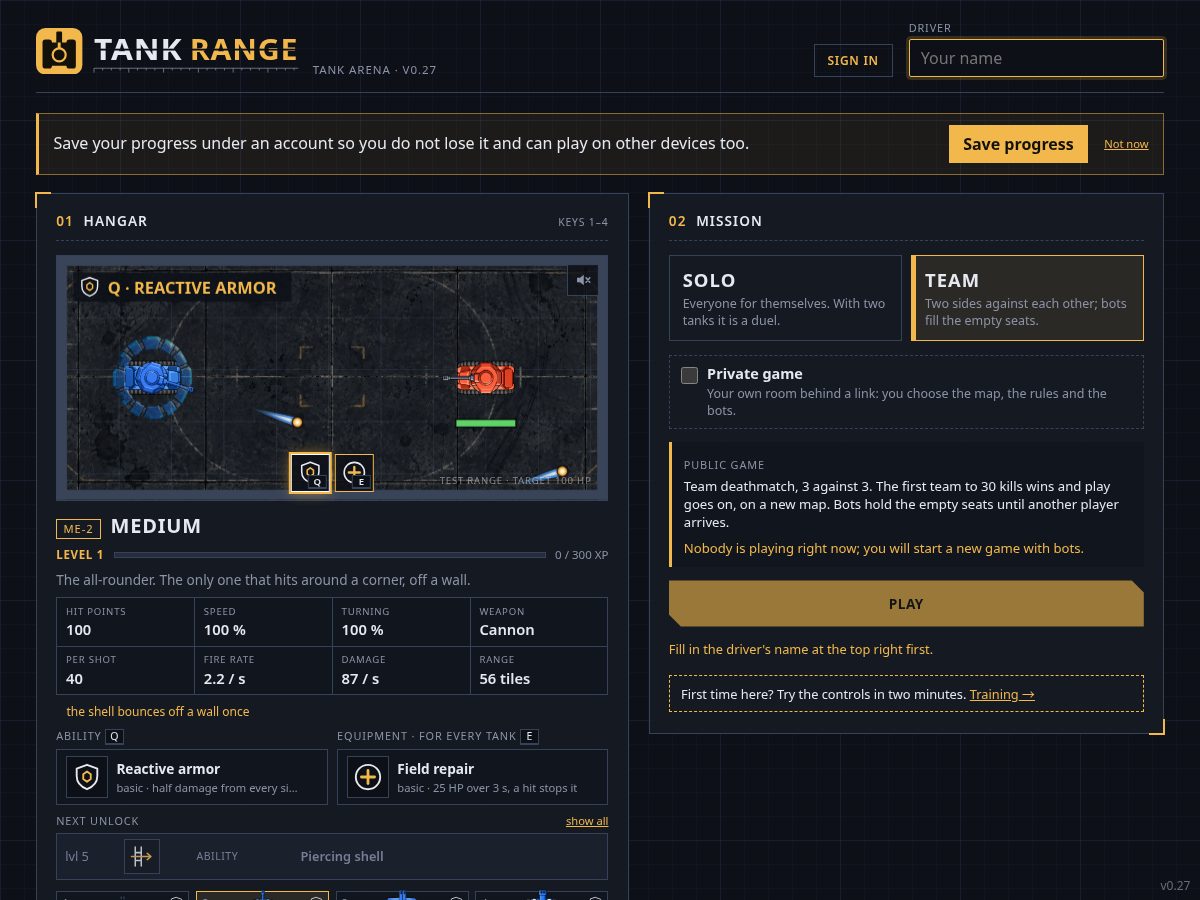The image size is (1200, 900).
Task: Activate the Q reactive armor hotbar icon
Action: 310,473
